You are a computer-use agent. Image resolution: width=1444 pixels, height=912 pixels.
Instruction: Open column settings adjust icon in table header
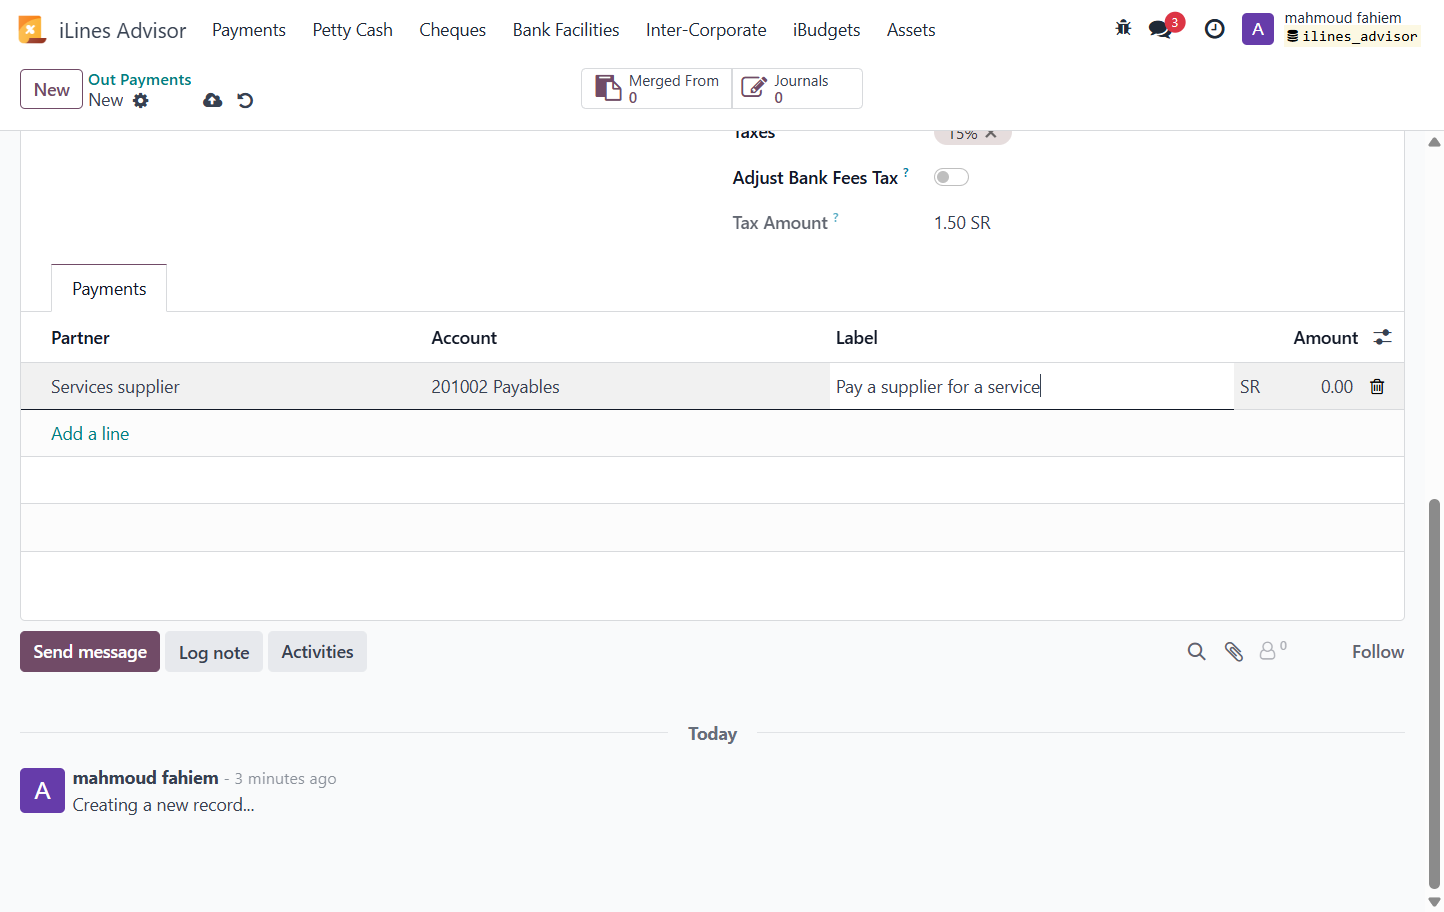coord(1382,337)
